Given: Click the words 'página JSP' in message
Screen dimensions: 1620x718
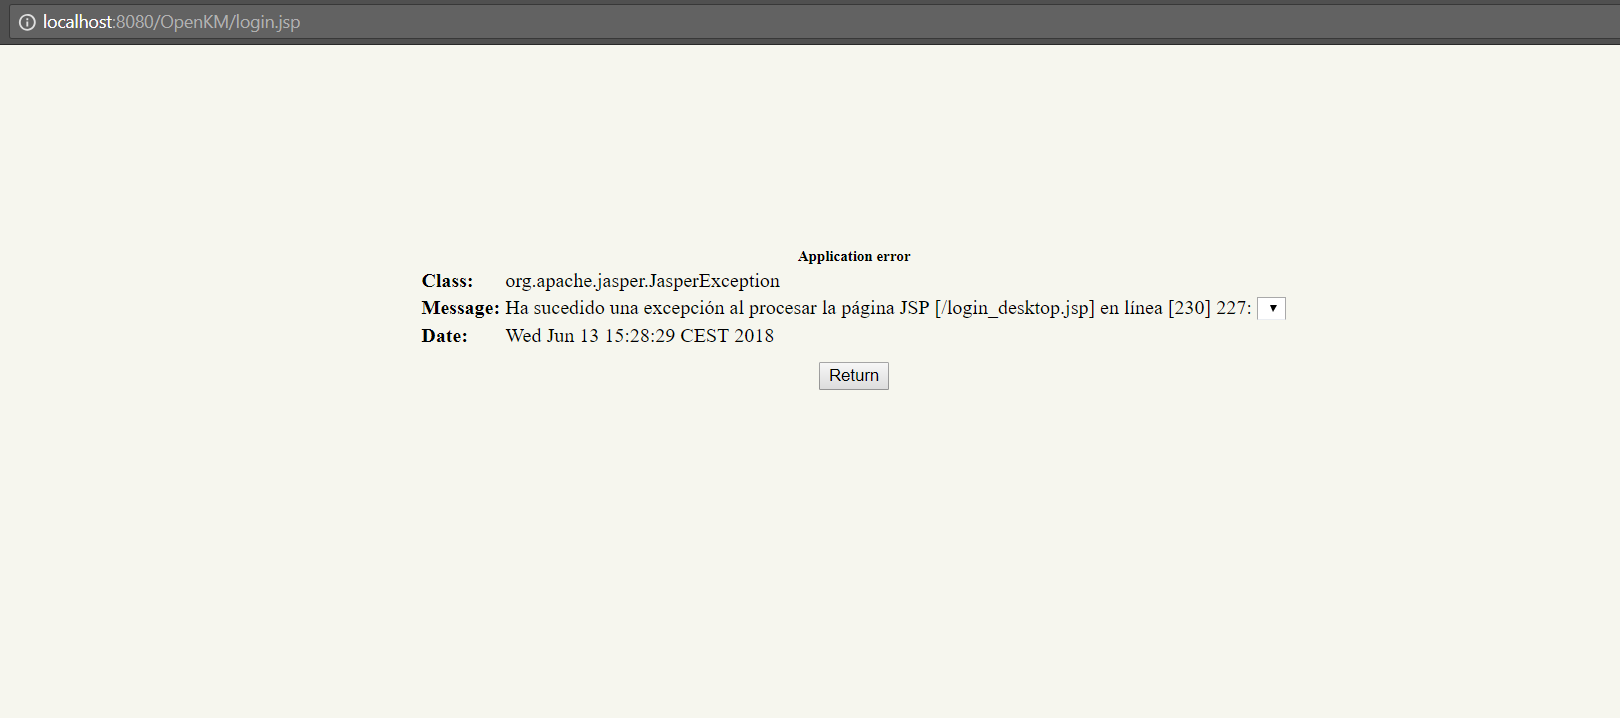Looking at the screenshot, I should 885,308.
